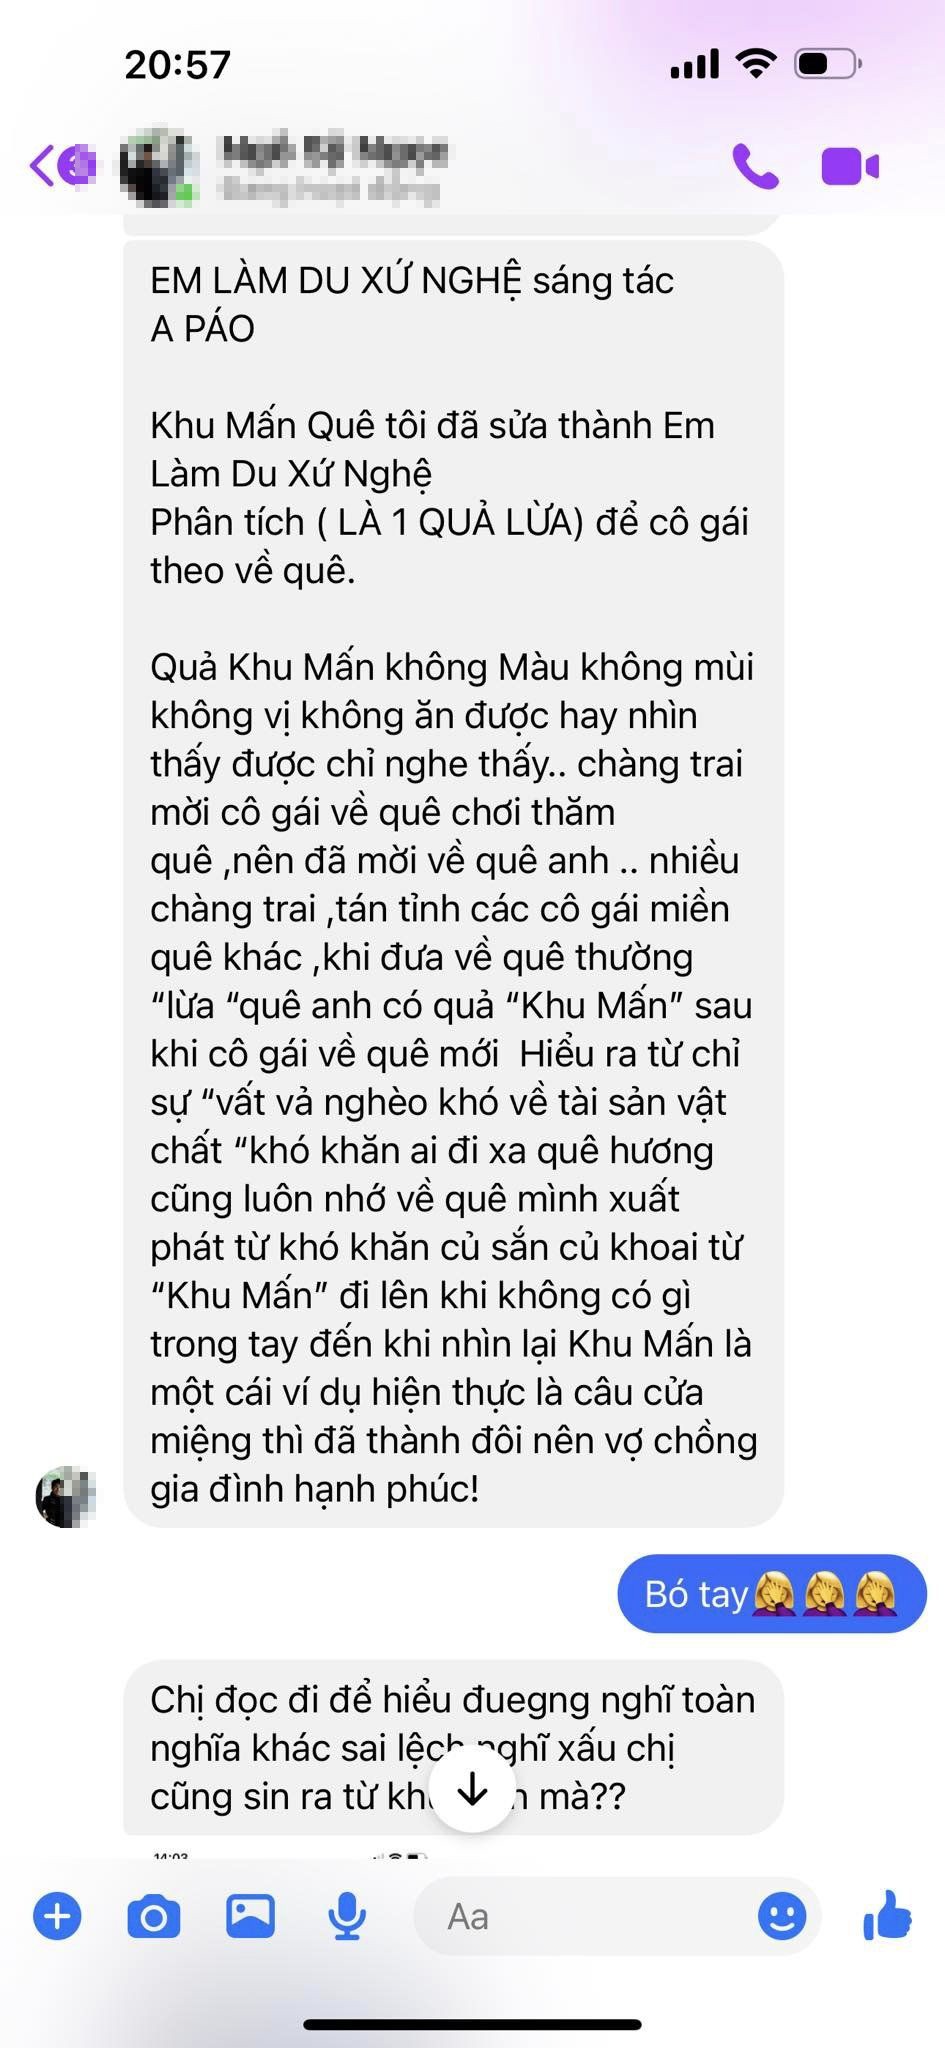Send a thumbs-up like
Image resolution: width=945 pixels, height=2048 pixels.
tap(887, 1915)
